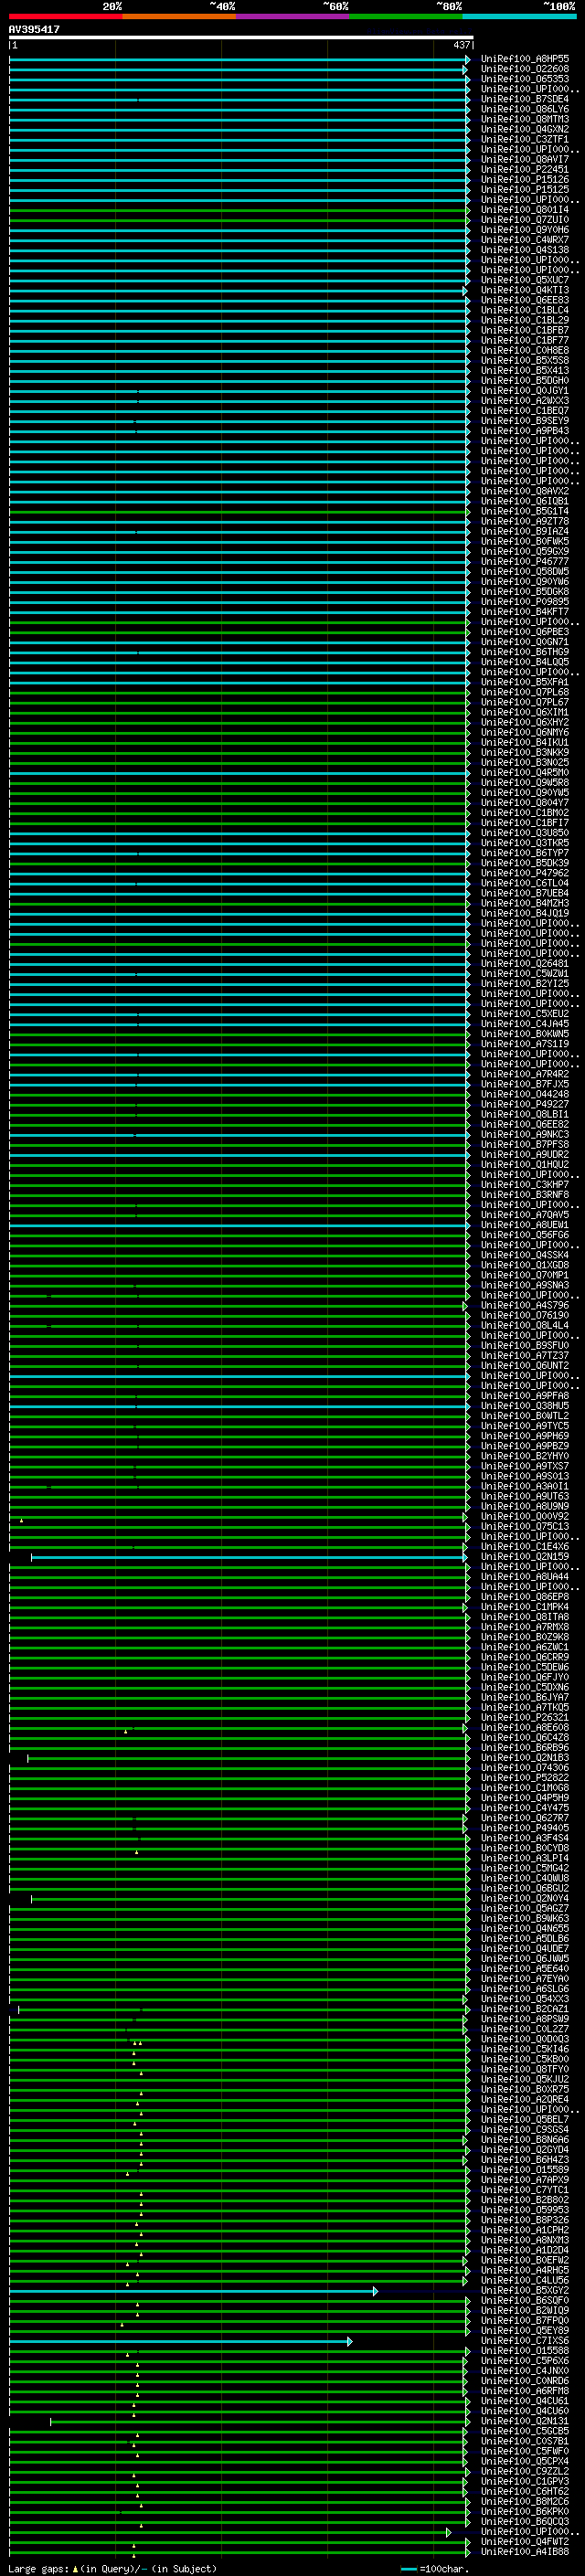The width and height of the screenshot is (585, 2576).
Task: Open hit UniRef100_B7SDE4
Action: pyautogui.click(x=525, y=99)
